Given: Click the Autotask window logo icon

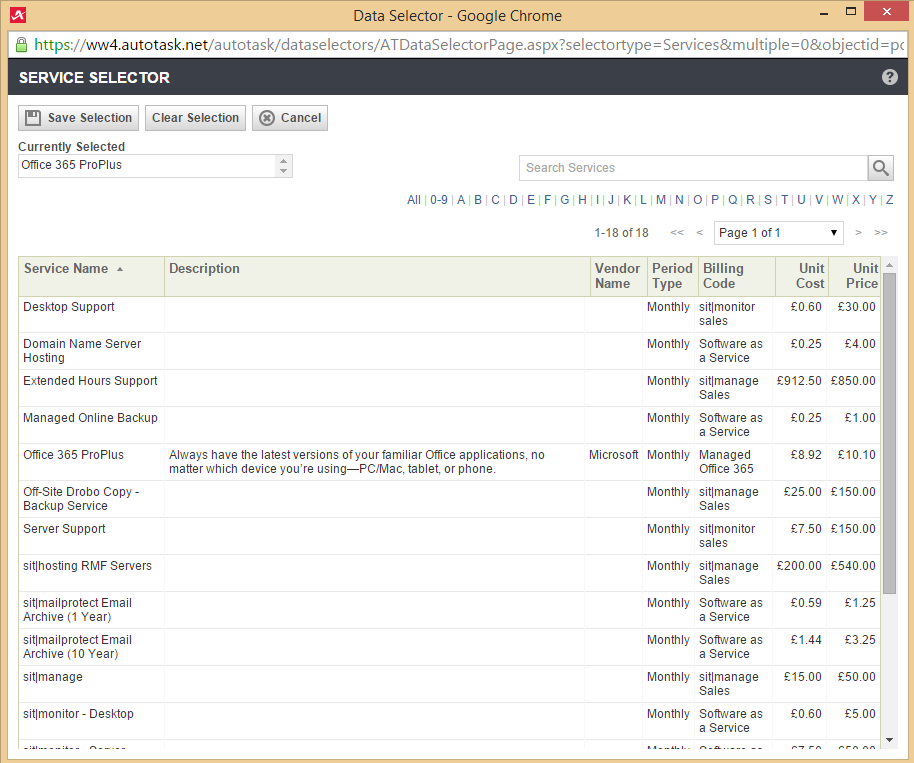Looking at the screenshot, I should pos(18,15).
